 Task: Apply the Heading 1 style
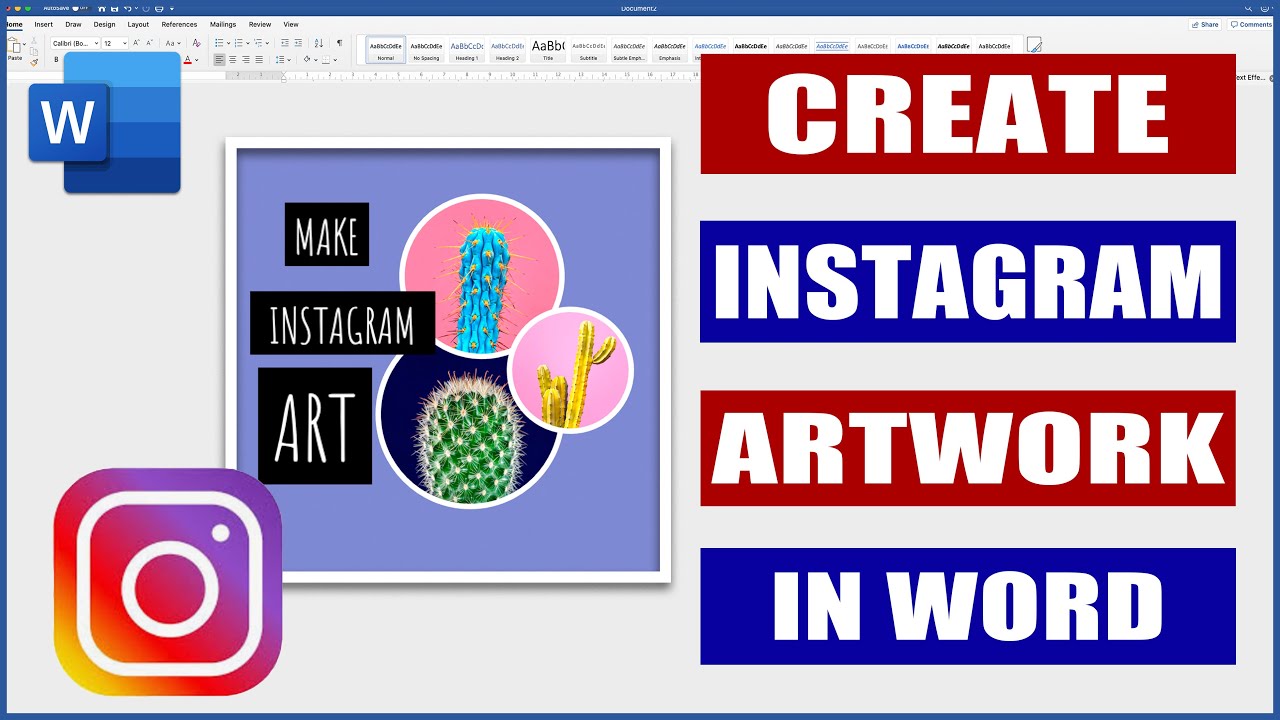click(x=467, y=50)
